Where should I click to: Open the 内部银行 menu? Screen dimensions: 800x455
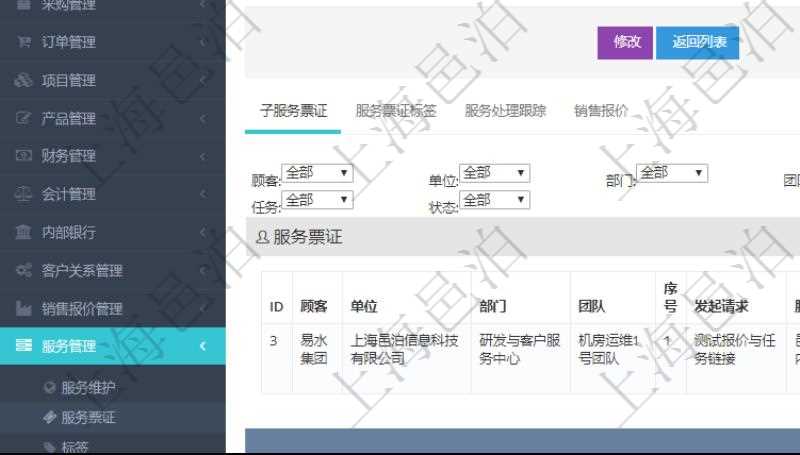(113, 232)
